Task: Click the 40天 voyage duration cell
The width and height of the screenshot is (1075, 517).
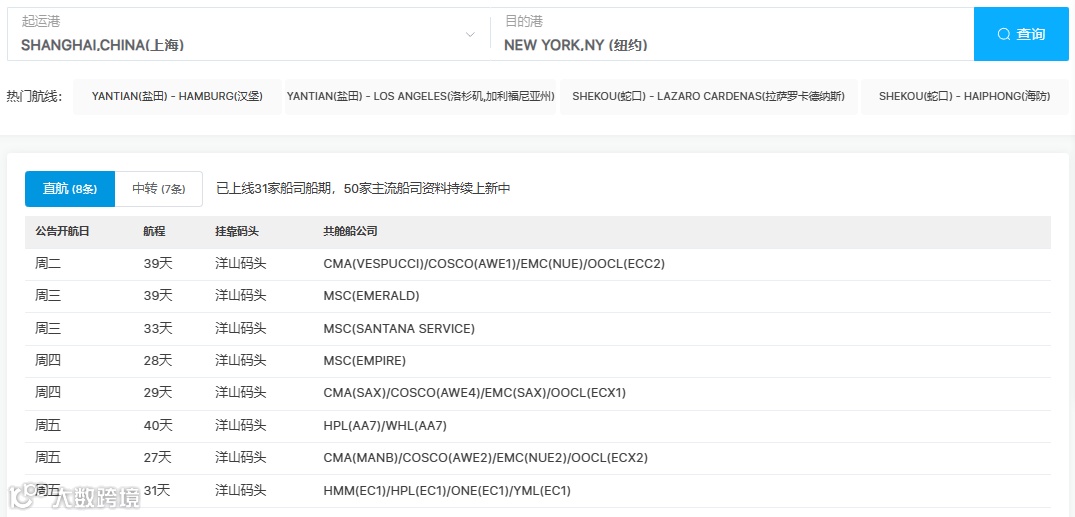Action: pos(158,426)
